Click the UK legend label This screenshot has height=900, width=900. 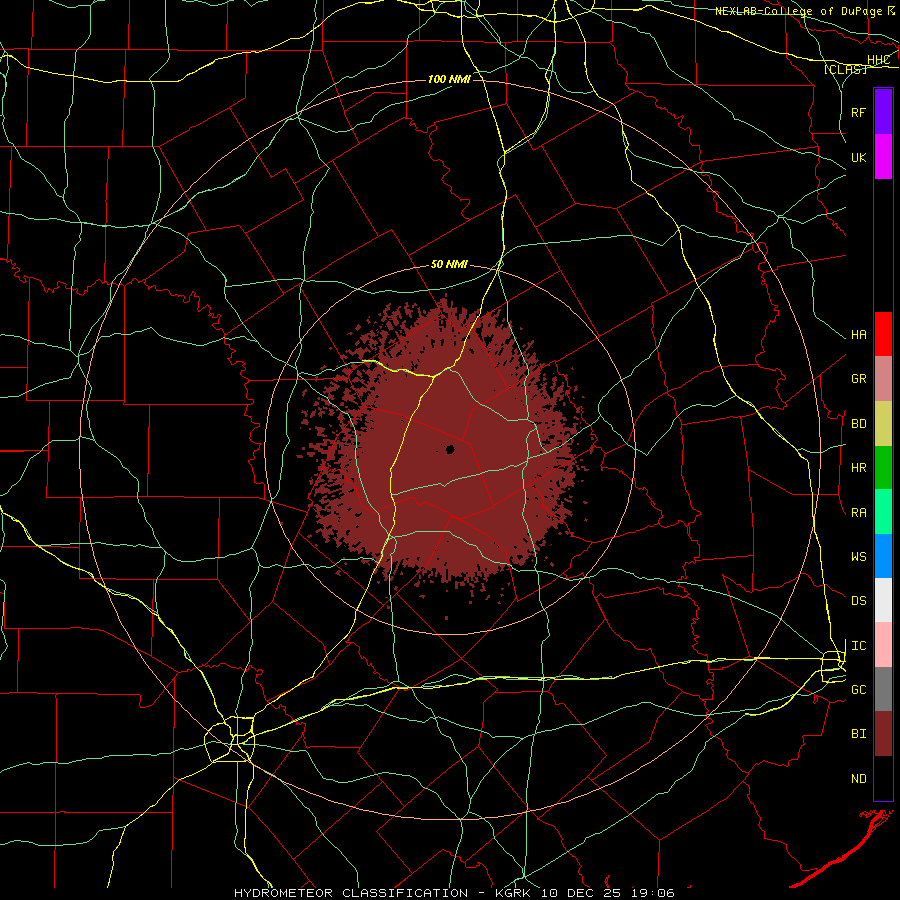(x=859, y=157)
